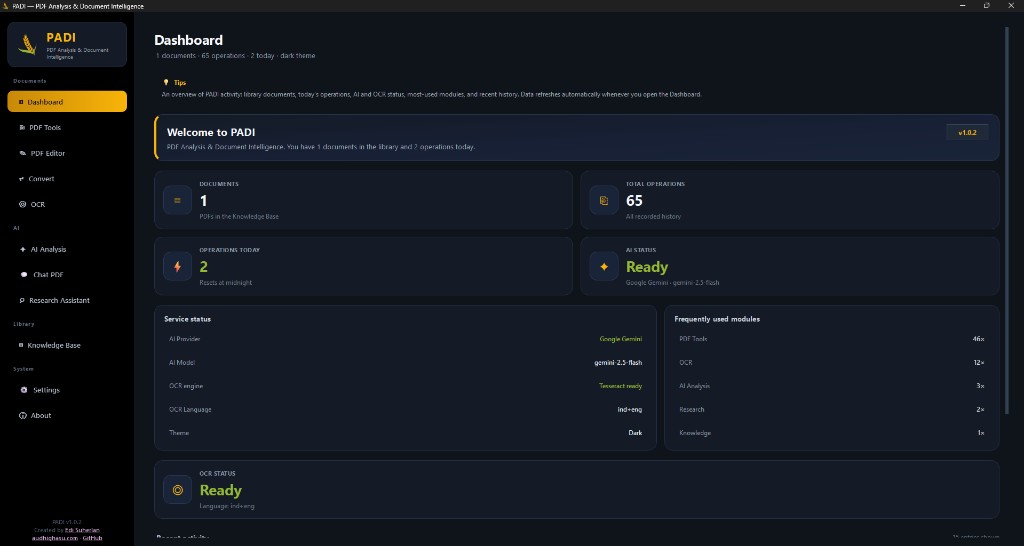The width and height of the screenshot is (1024, 546).
Task: Click the About info icon in sidebar
Action: point(23,415)
